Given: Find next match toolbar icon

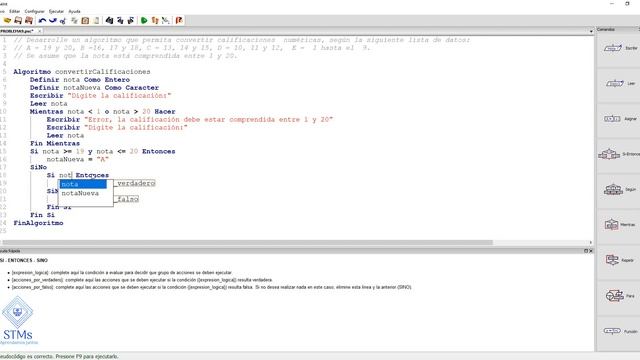Looking at the screenshot, I should point(131,20).
